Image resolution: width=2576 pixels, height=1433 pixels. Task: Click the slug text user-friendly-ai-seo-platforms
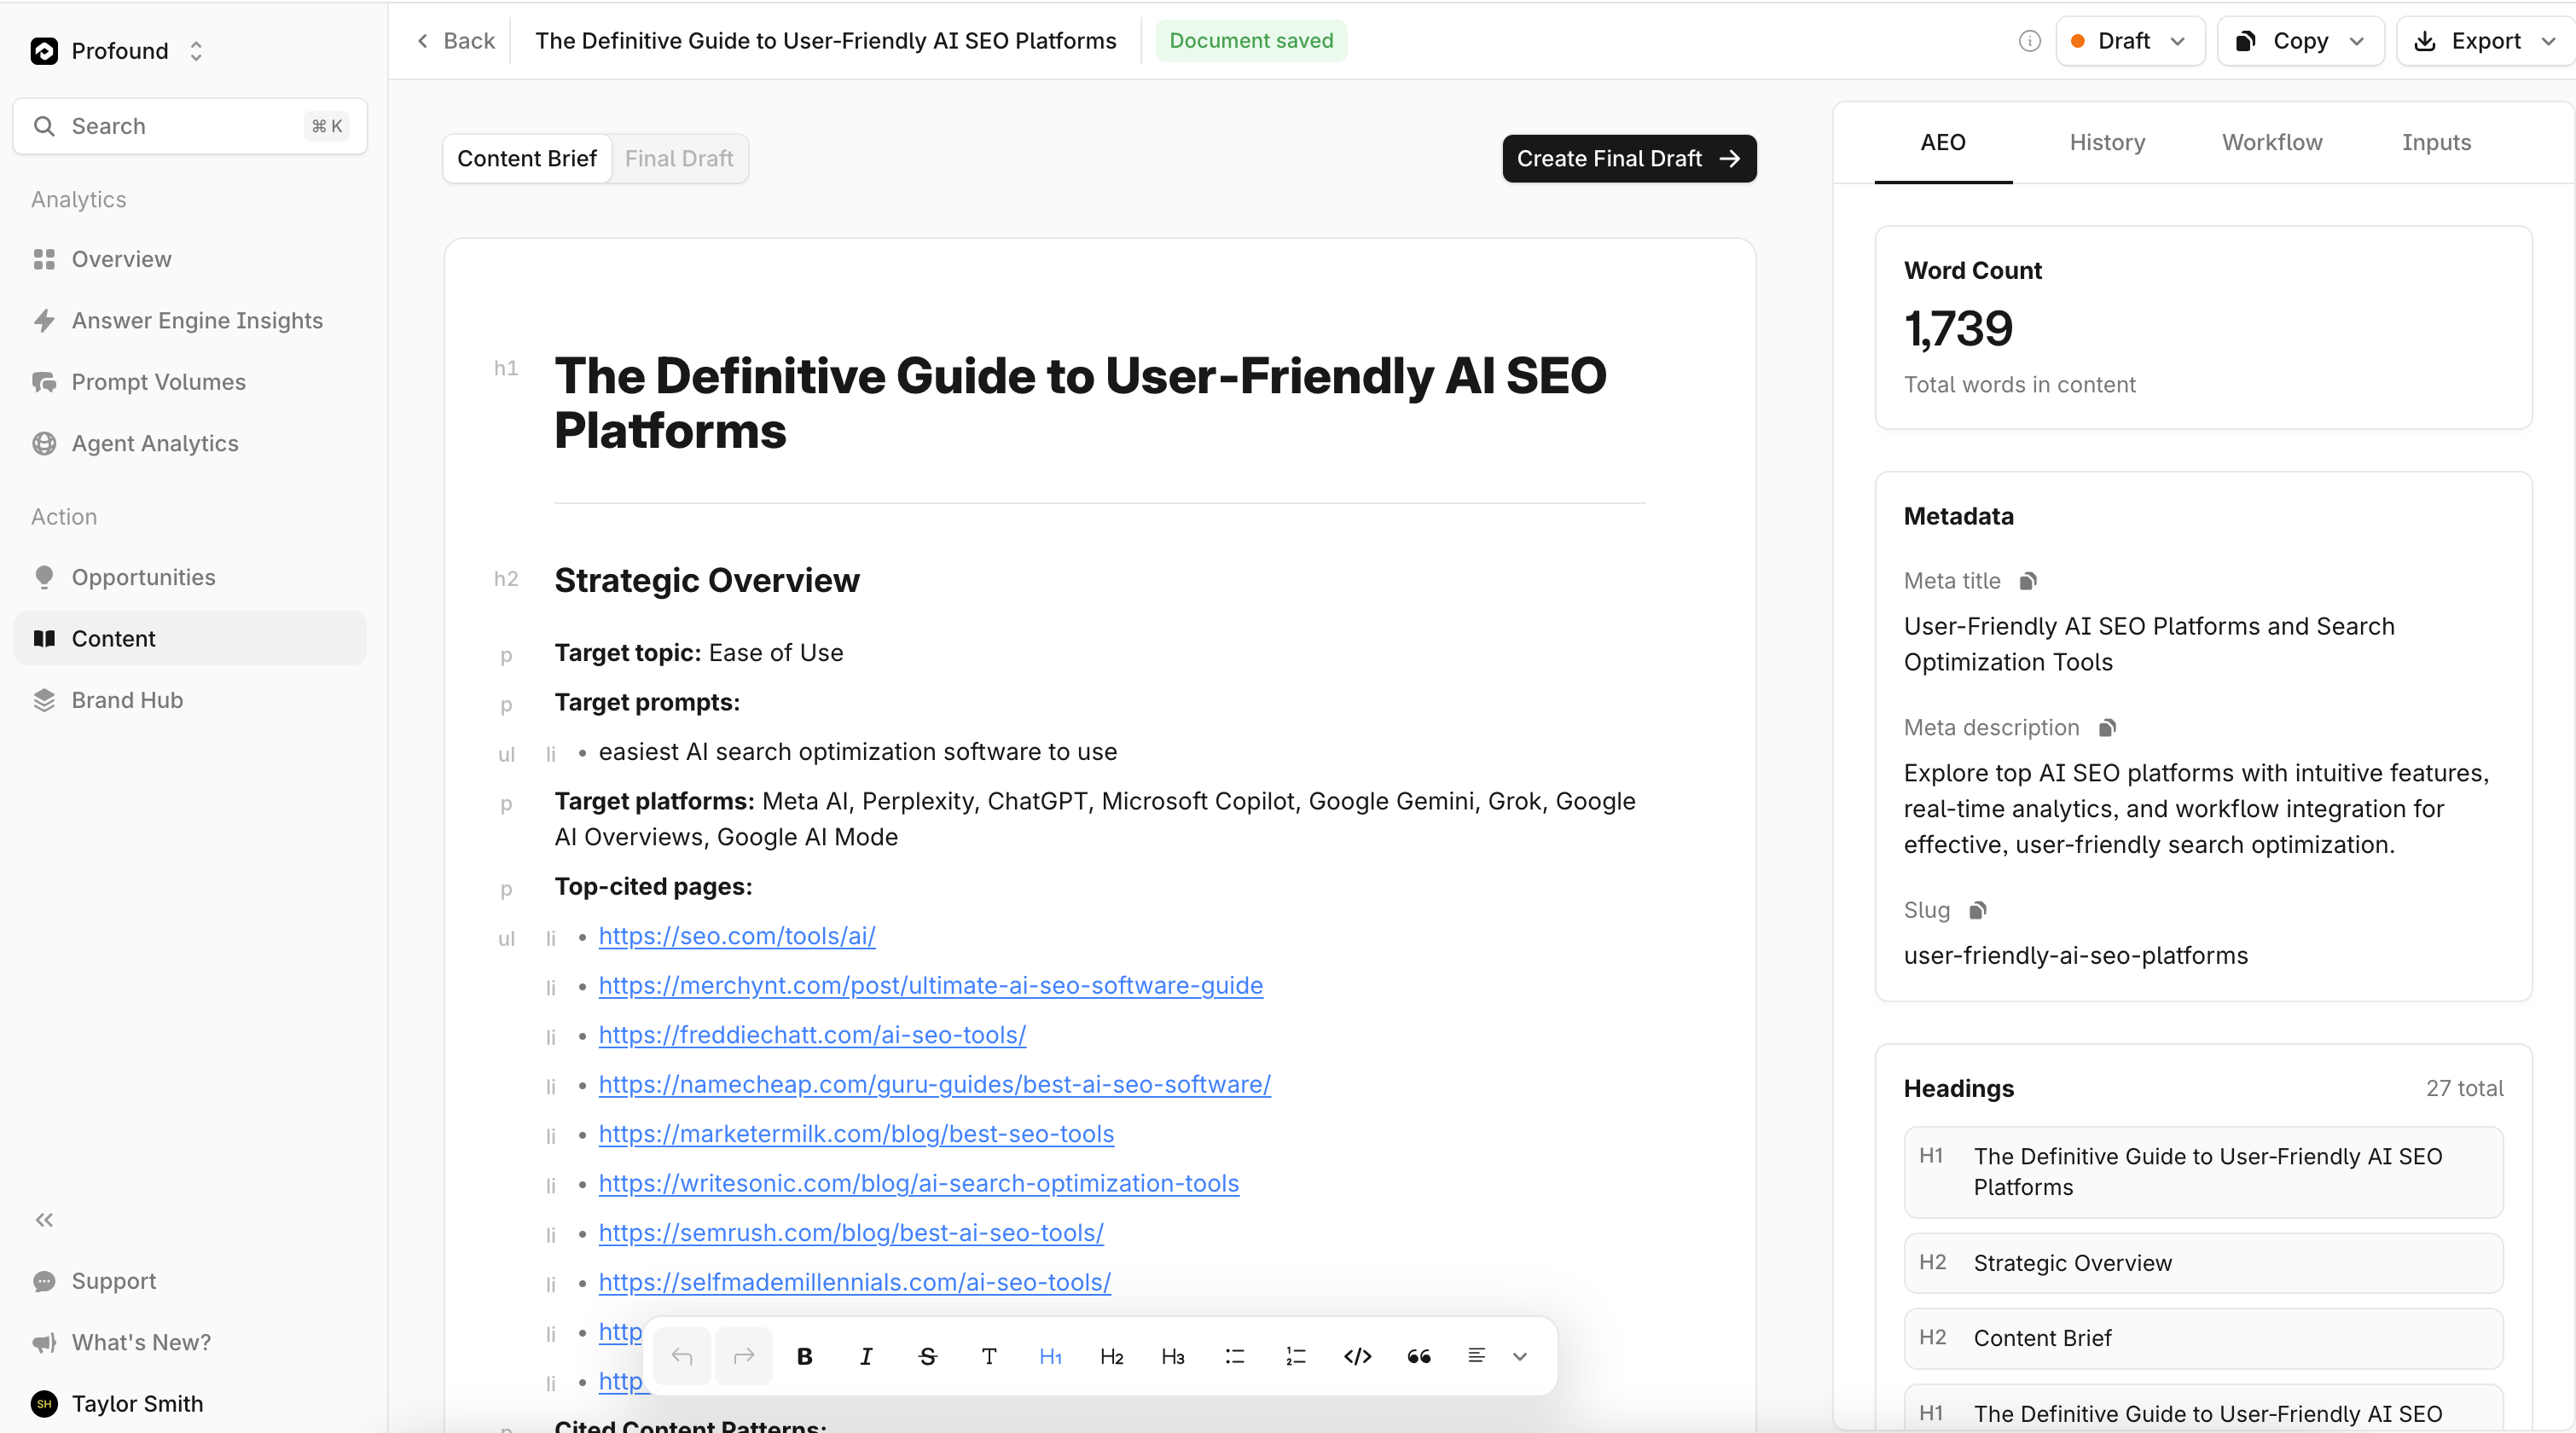(x=2075, y=956)
